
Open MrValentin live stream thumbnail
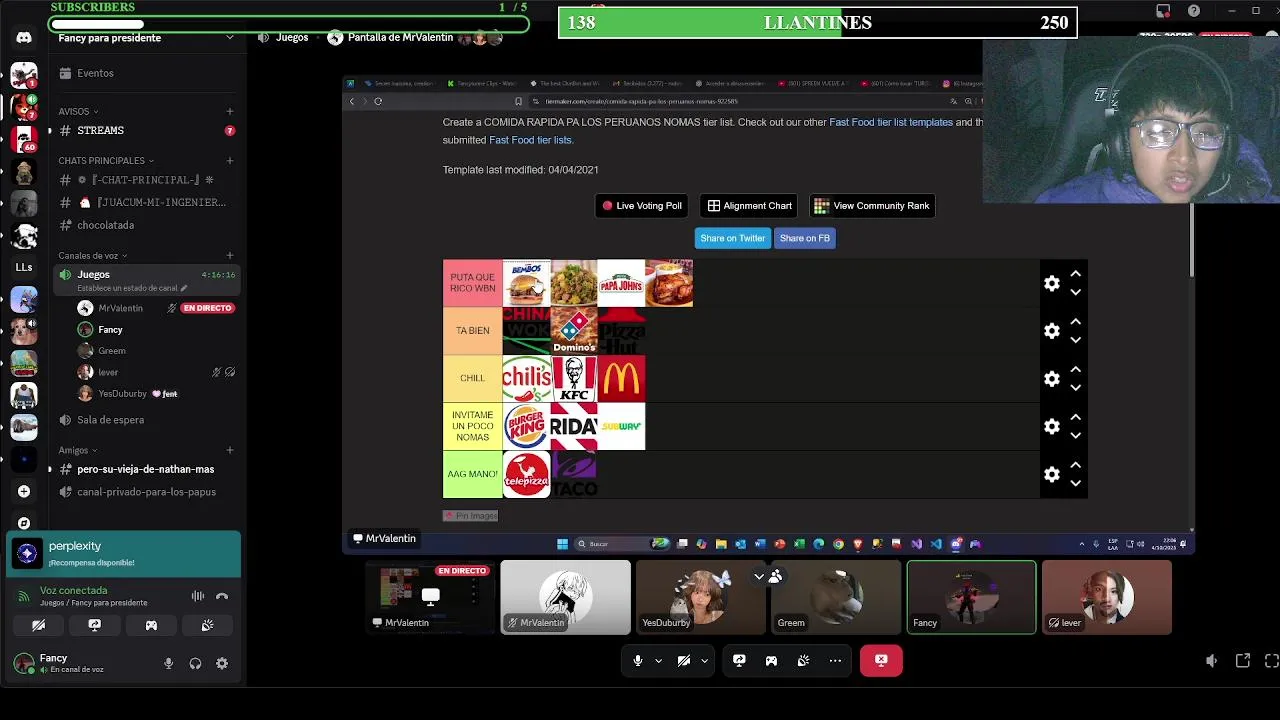pos(430,597)
